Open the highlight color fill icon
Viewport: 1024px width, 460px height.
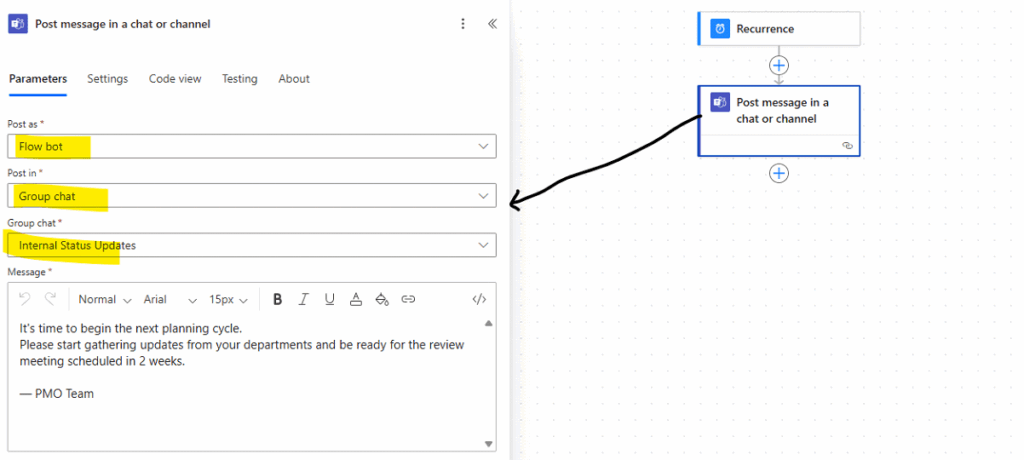[382, 299]
